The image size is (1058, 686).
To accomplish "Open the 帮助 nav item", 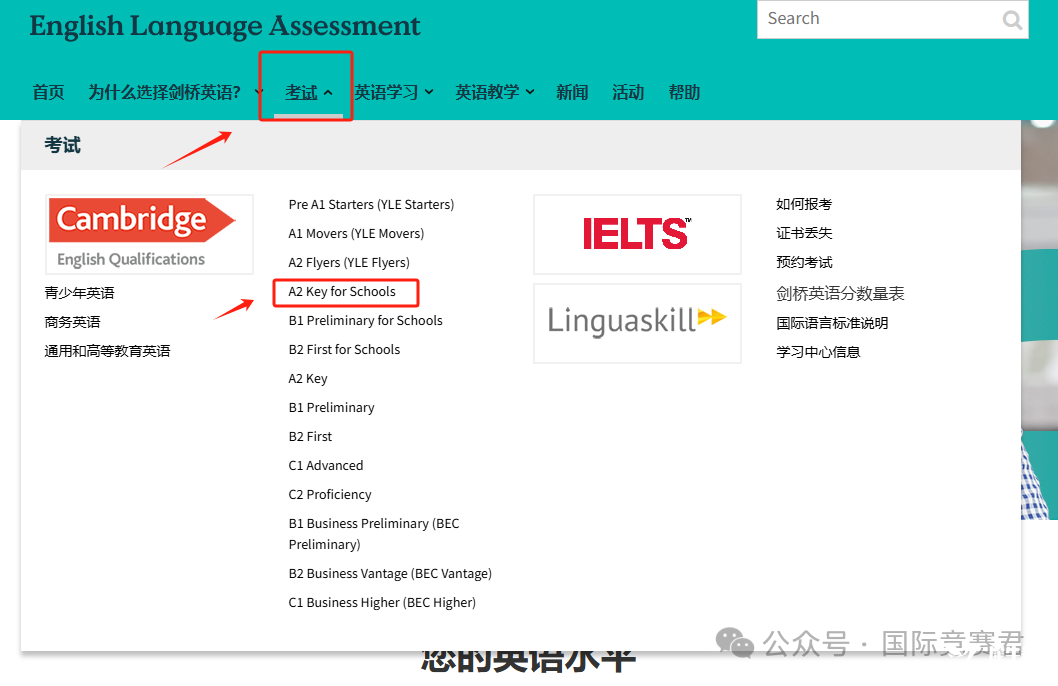I will point(684,92).
